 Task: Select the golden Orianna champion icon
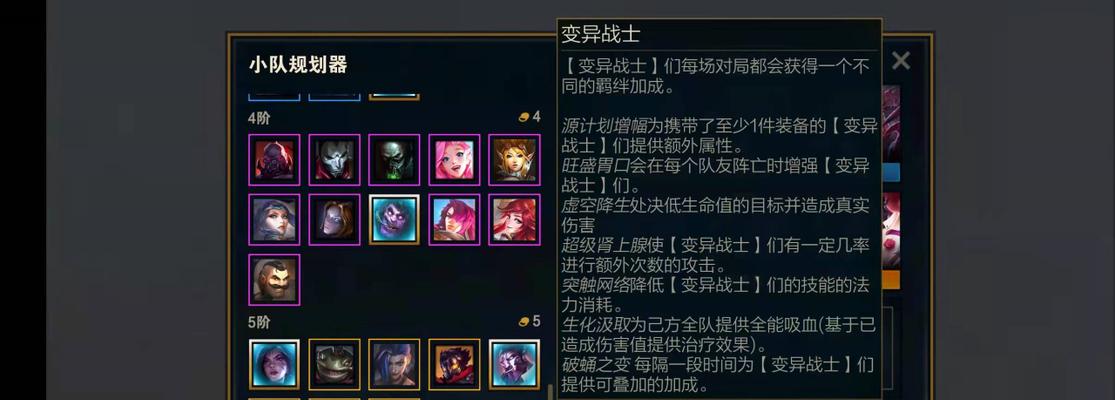[514, 160]
